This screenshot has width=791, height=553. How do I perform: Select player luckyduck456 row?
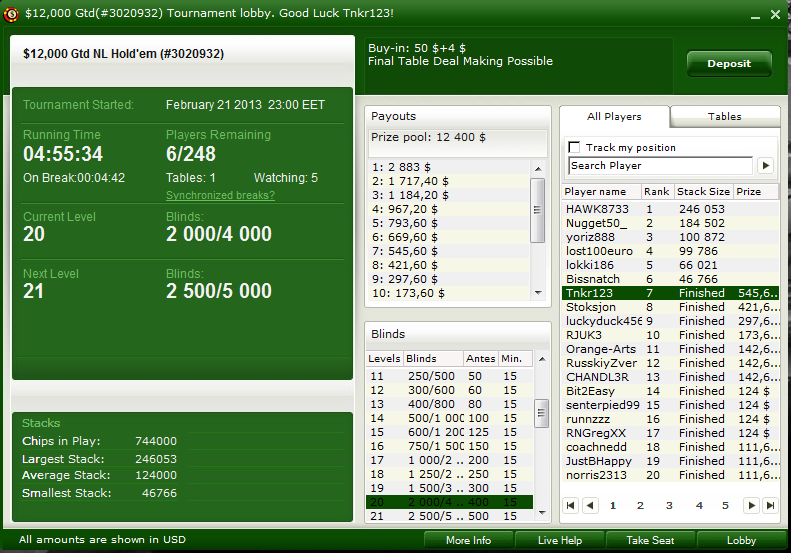671,321
